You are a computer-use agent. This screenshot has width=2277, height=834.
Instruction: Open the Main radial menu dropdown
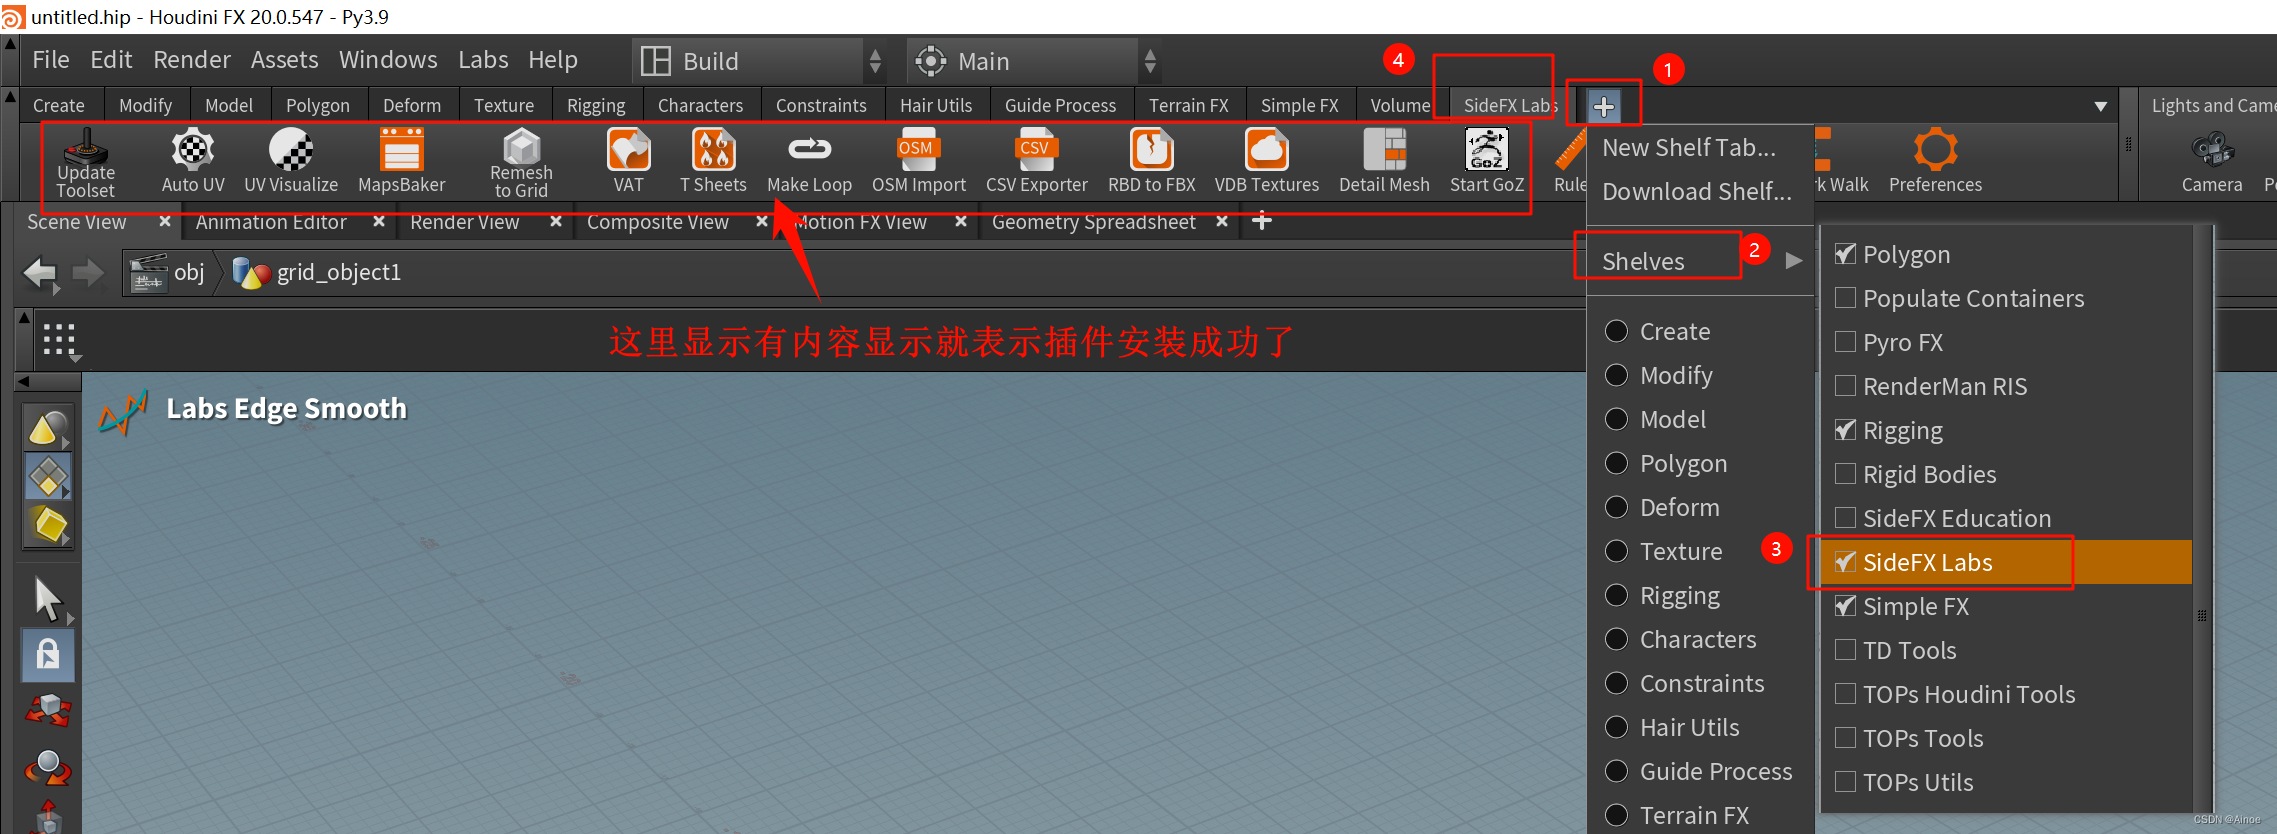point(1034,61)
